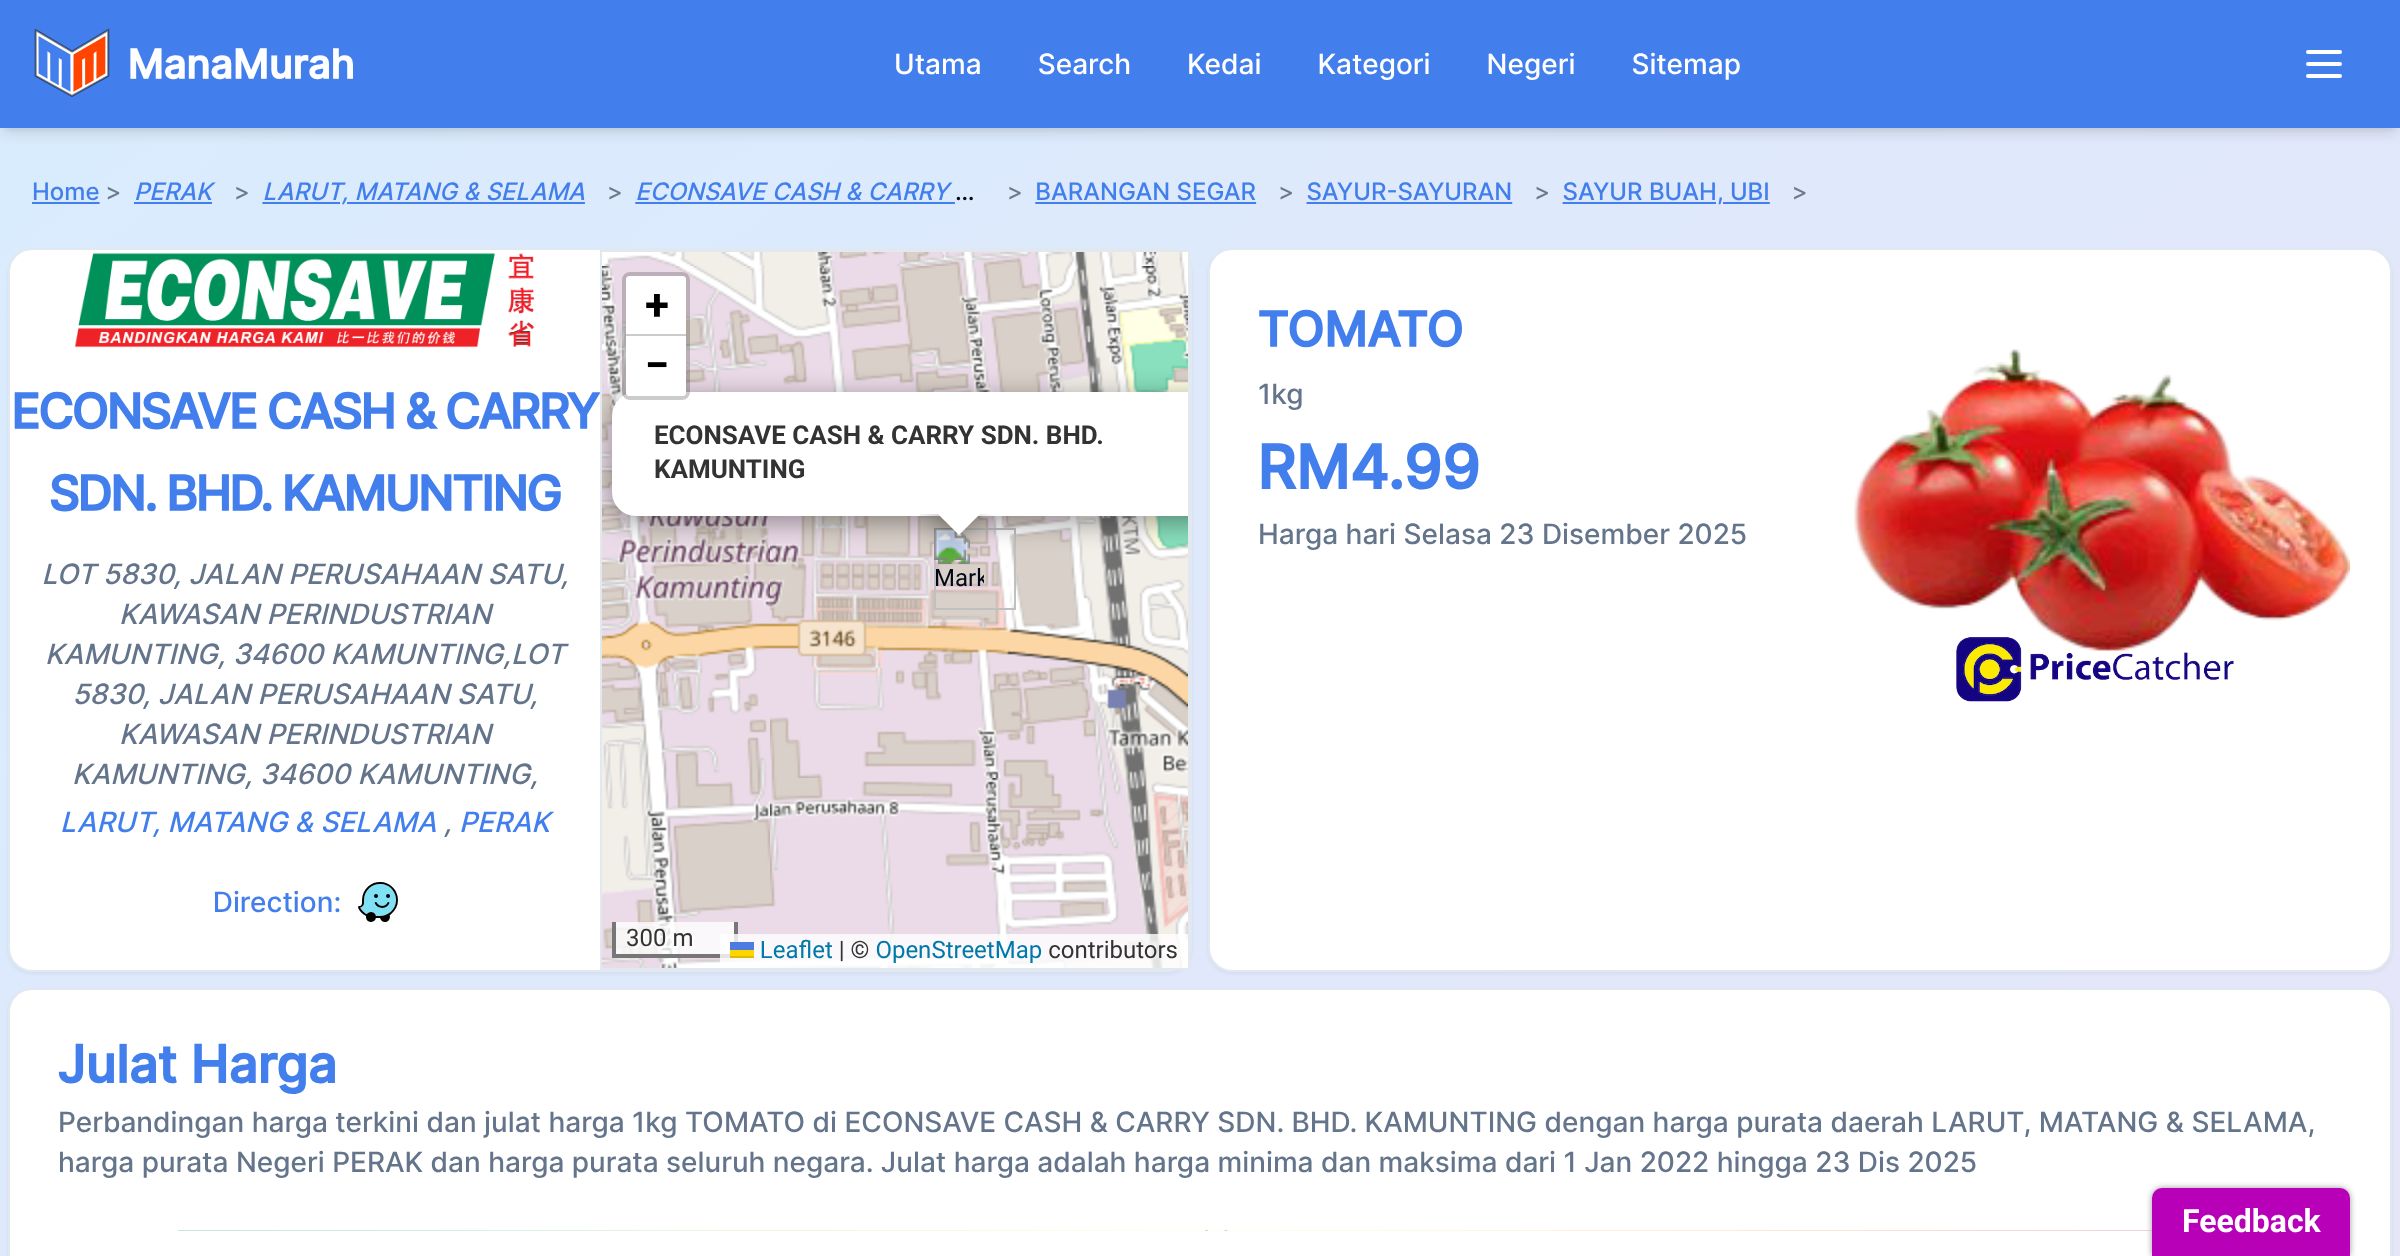Click the PERAK breadcrumb link

coord(174,191)
